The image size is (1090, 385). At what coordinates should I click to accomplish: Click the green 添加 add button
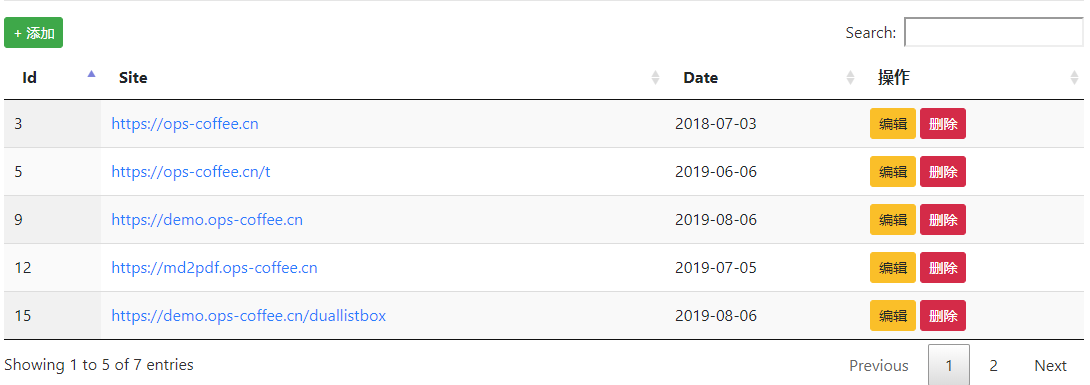click(x=33, y=33)
